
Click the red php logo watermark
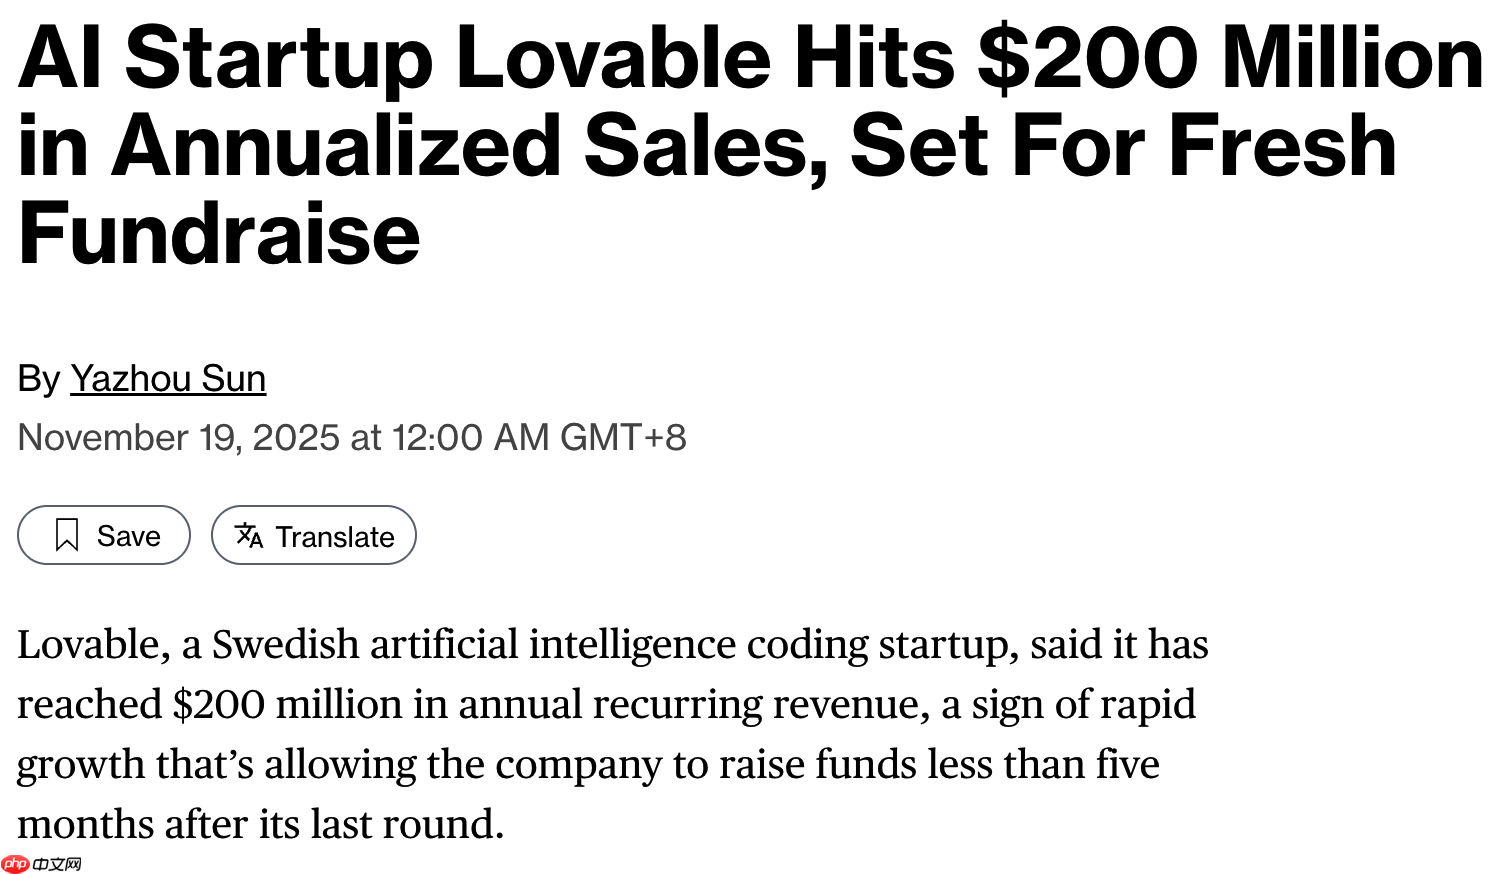[15, 864]
